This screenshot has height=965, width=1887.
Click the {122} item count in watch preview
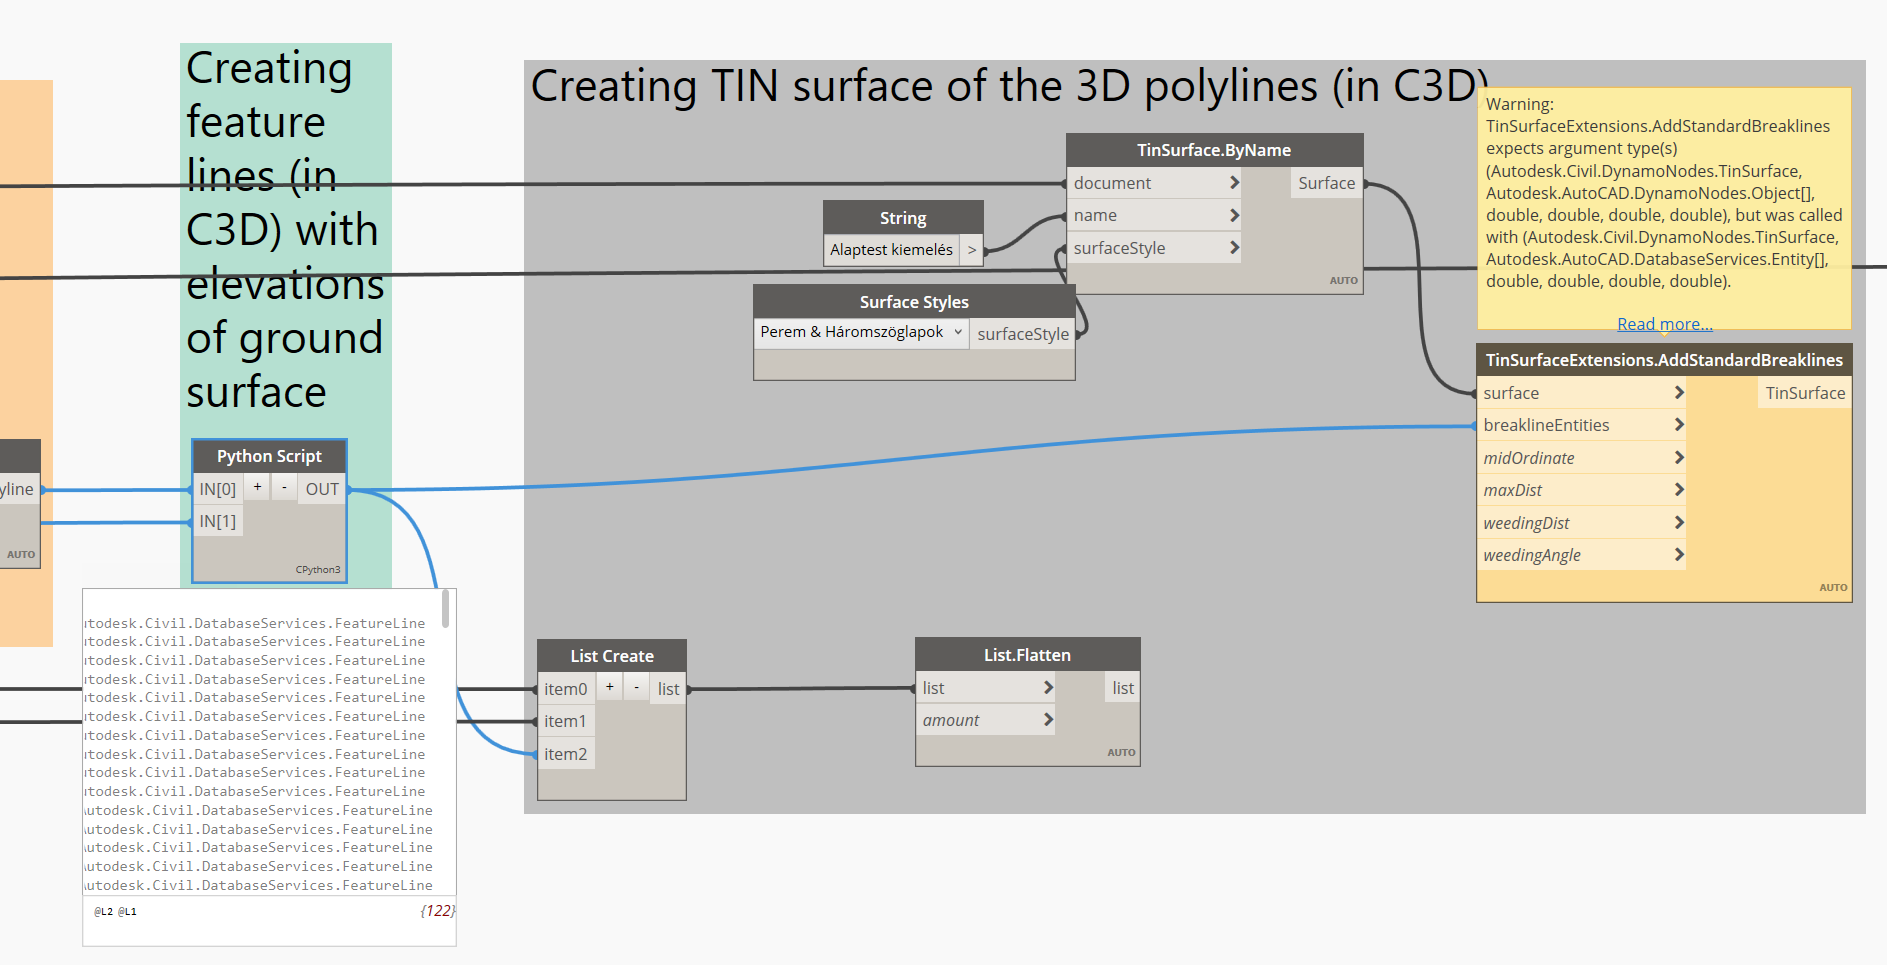click(x=437, y=911)
